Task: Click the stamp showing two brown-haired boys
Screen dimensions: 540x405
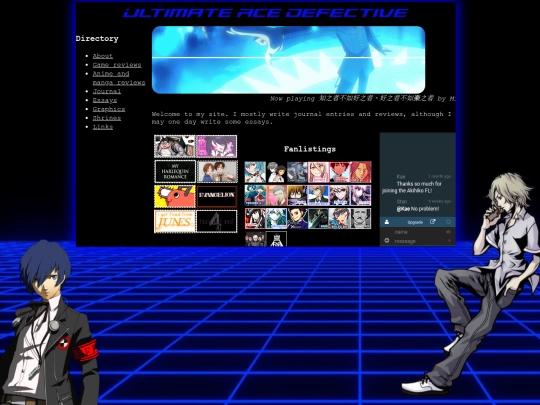Action: pyautogui.click(x=217, y=172)
